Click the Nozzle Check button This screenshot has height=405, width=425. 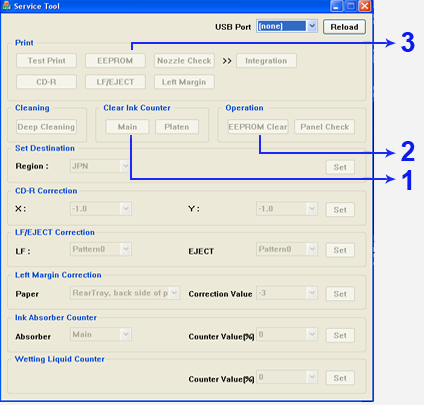tap(184, 61)
